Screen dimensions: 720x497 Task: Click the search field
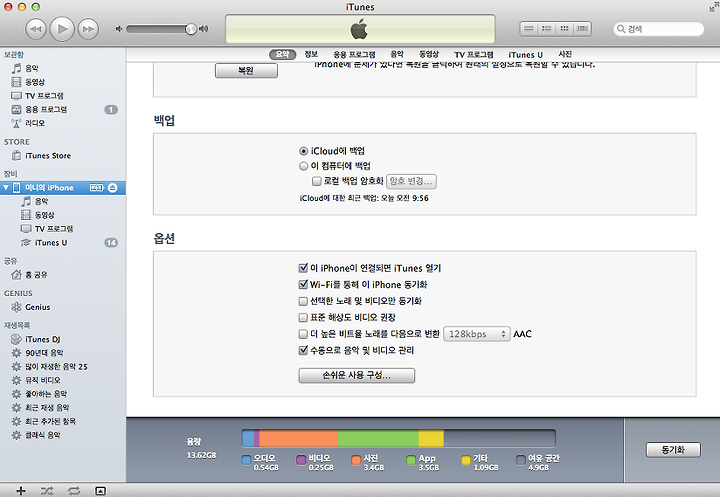[658, 29]
